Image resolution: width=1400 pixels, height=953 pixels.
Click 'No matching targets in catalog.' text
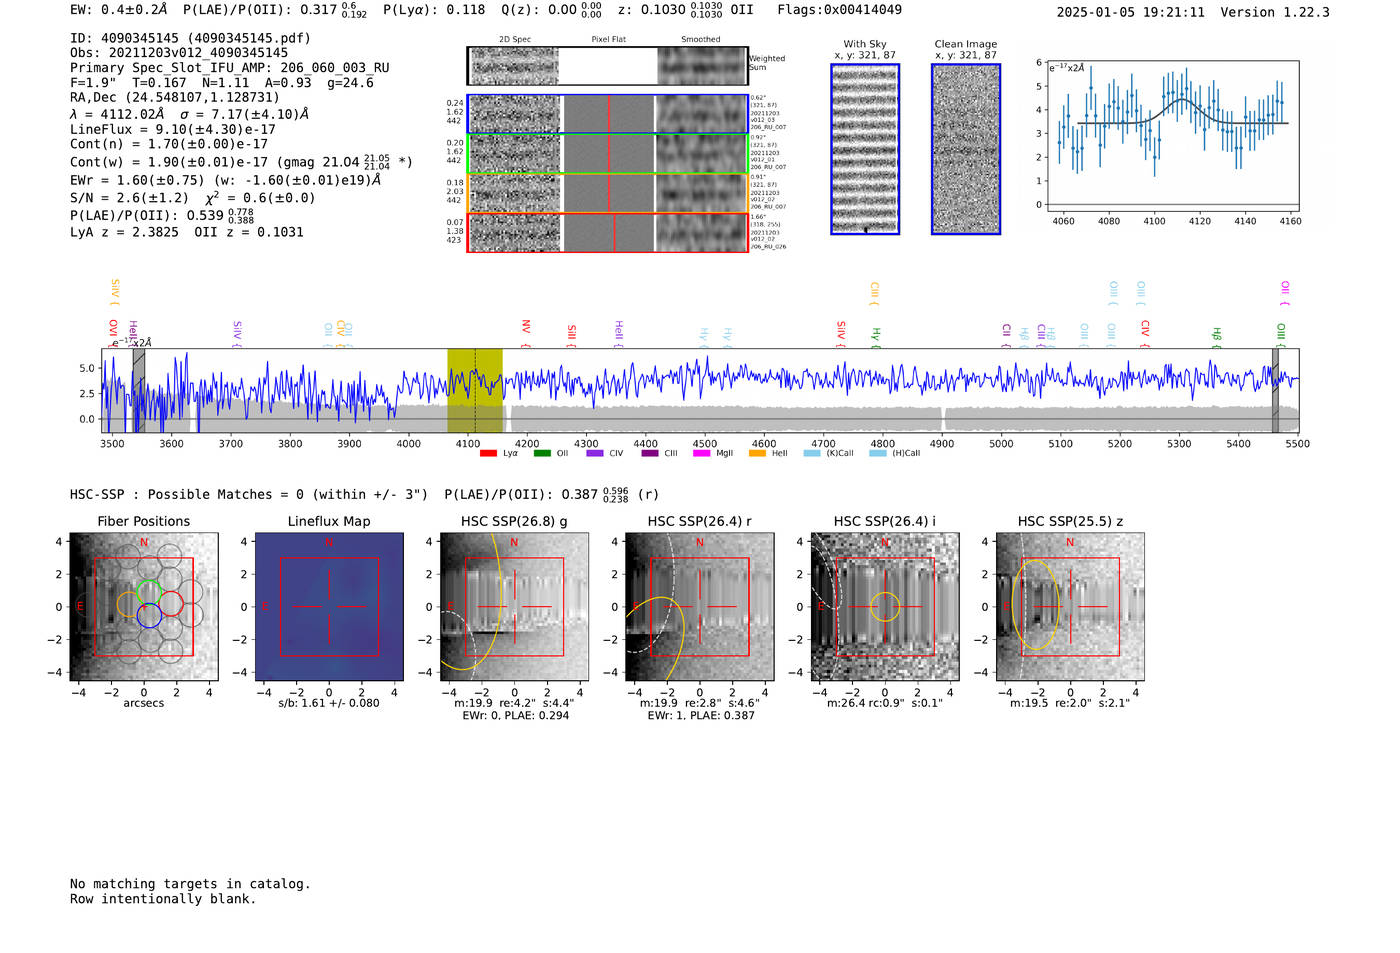click(190, 884)
